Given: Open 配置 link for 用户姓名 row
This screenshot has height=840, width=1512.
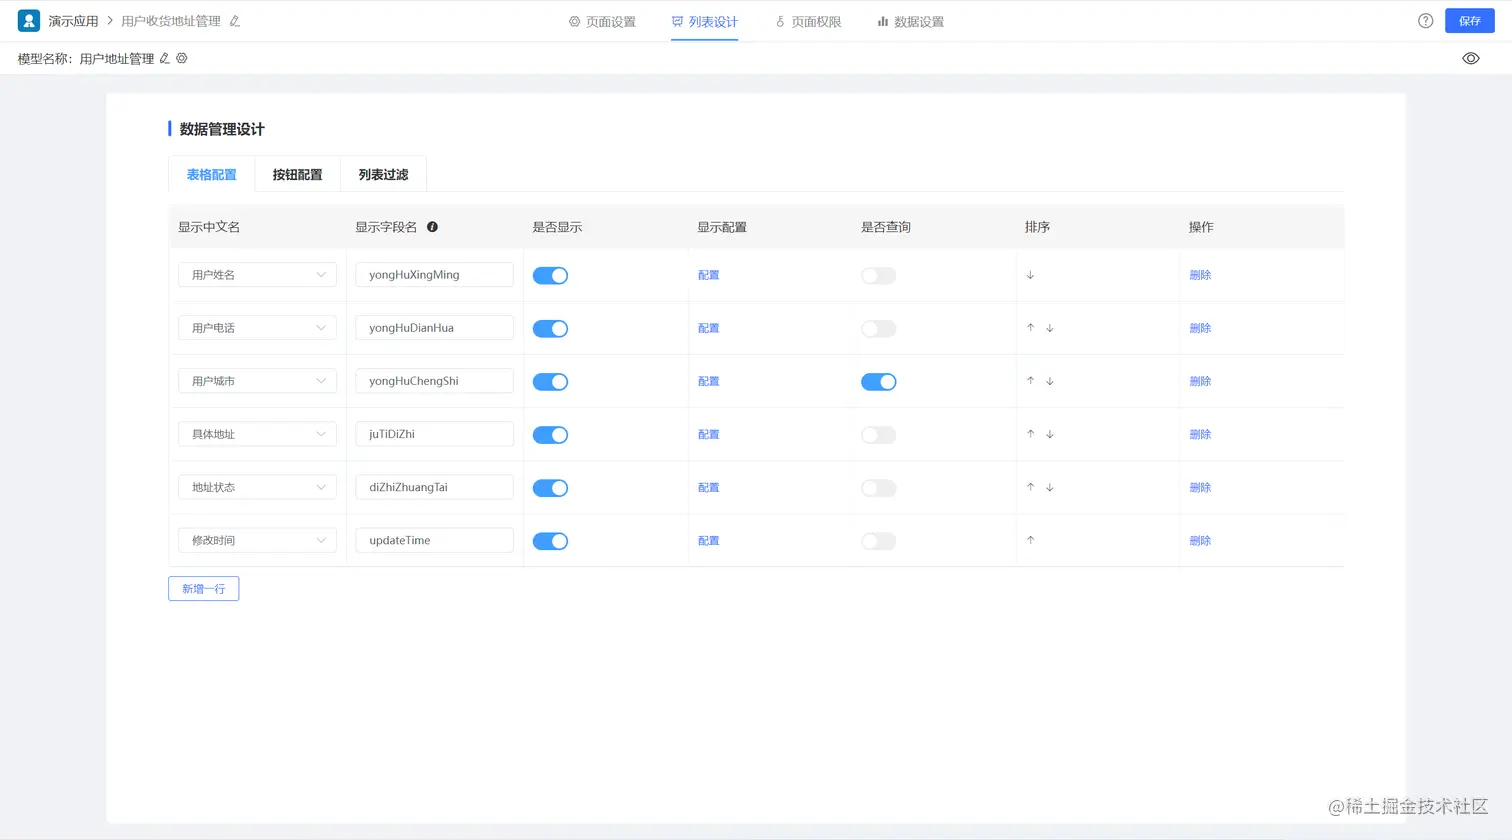Looking at the screenshot, I should coord(709,275).
